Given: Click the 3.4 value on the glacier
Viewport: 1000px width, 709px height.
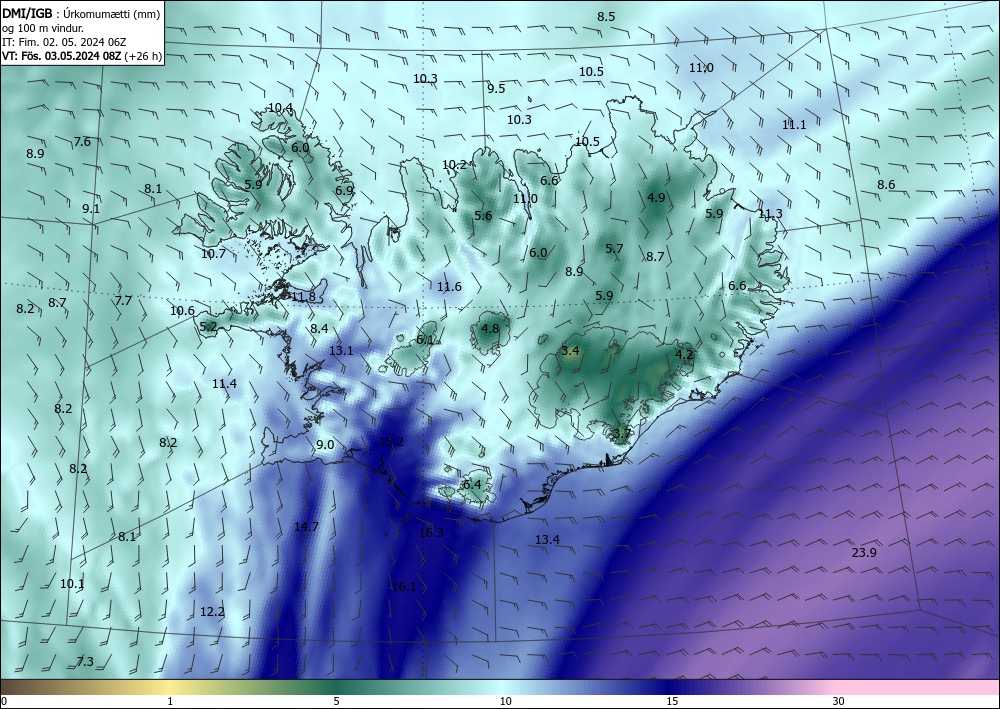Looking at the screenshot, I should (x=570, y=351).
